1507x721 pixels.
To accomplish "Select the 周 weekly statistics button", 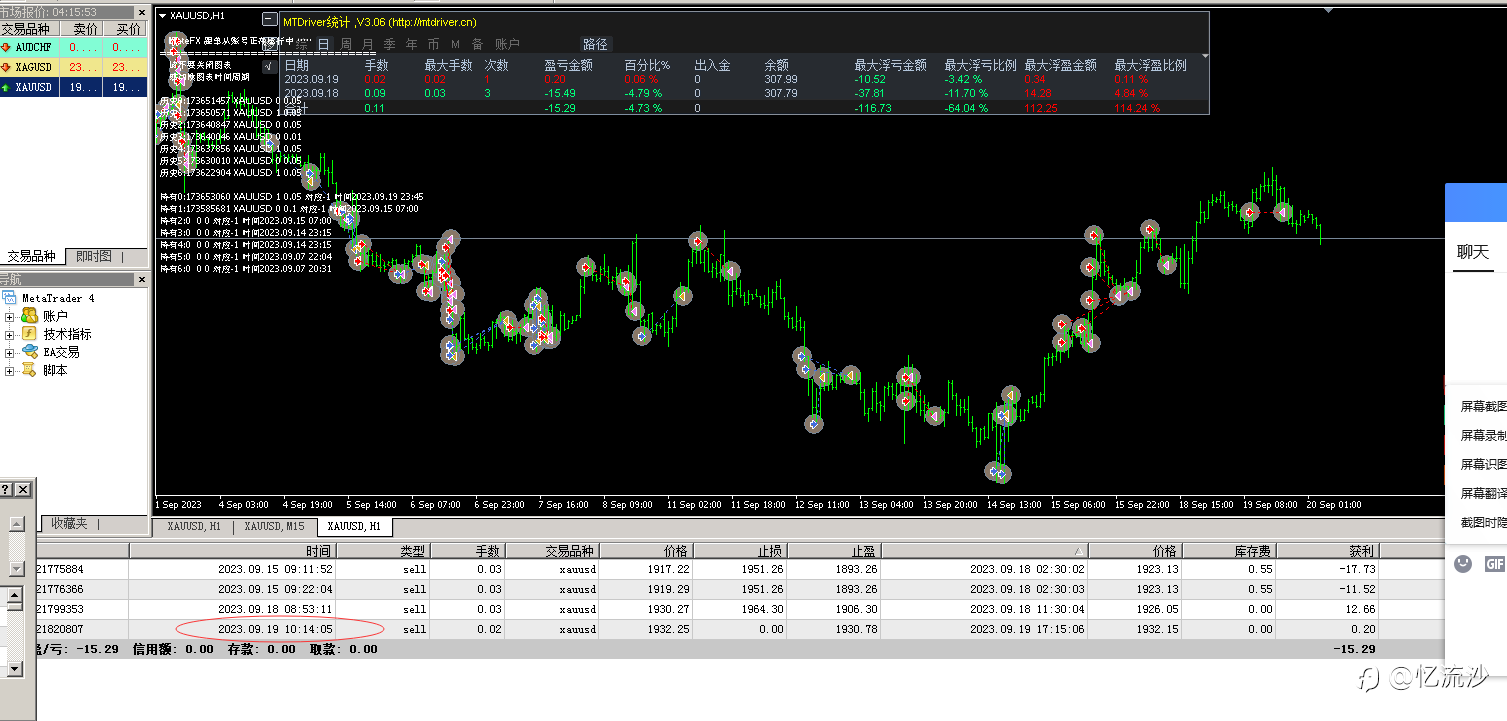I will (346, 44).
